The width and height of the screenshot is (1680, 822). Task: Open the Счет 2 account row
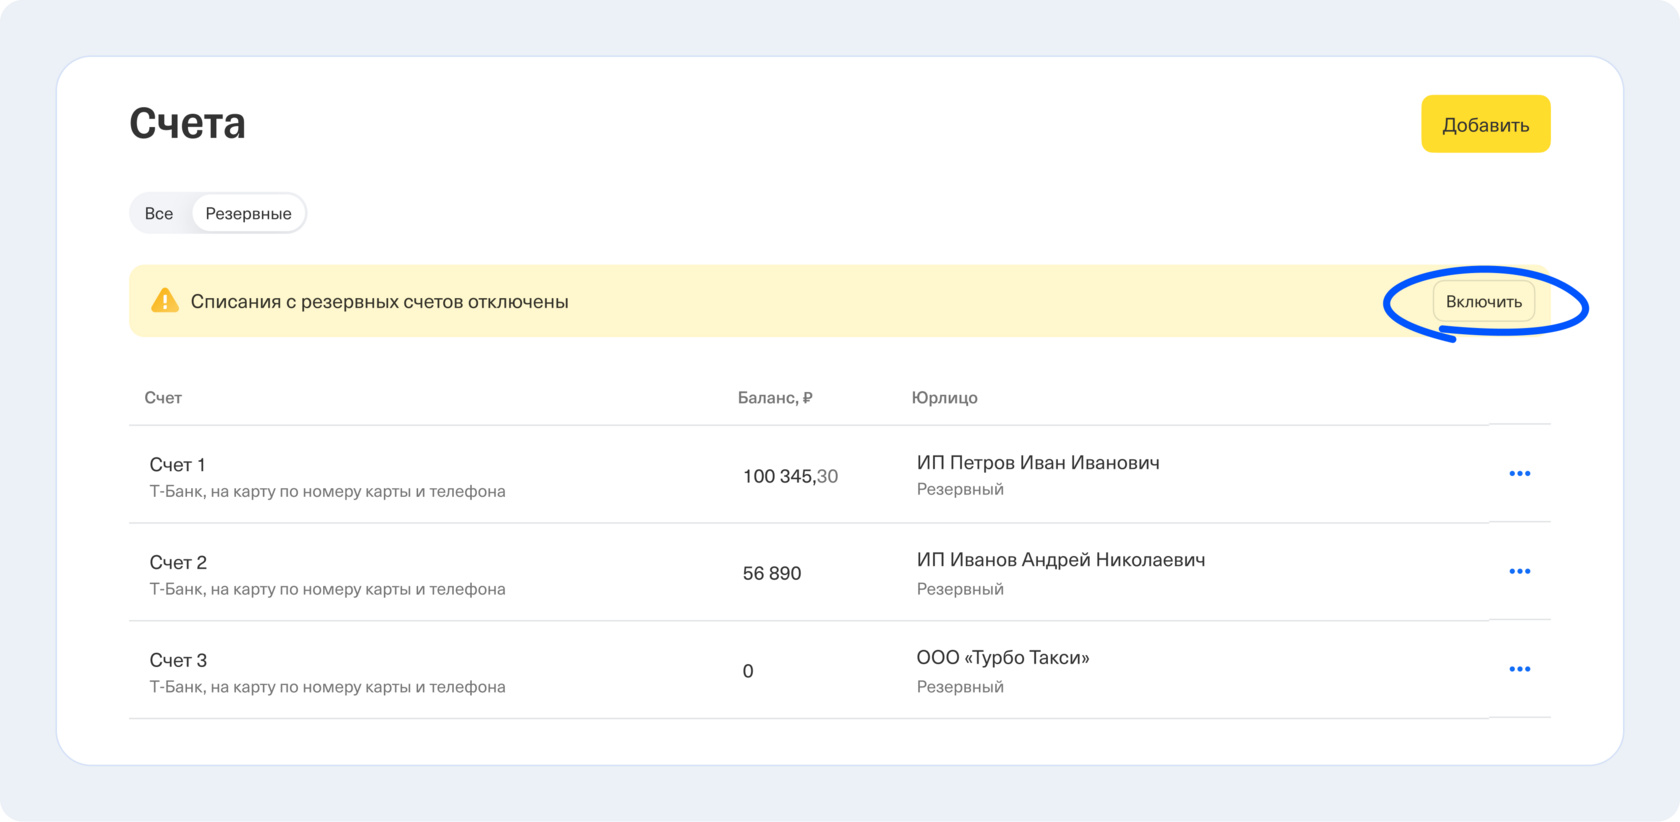178,563
